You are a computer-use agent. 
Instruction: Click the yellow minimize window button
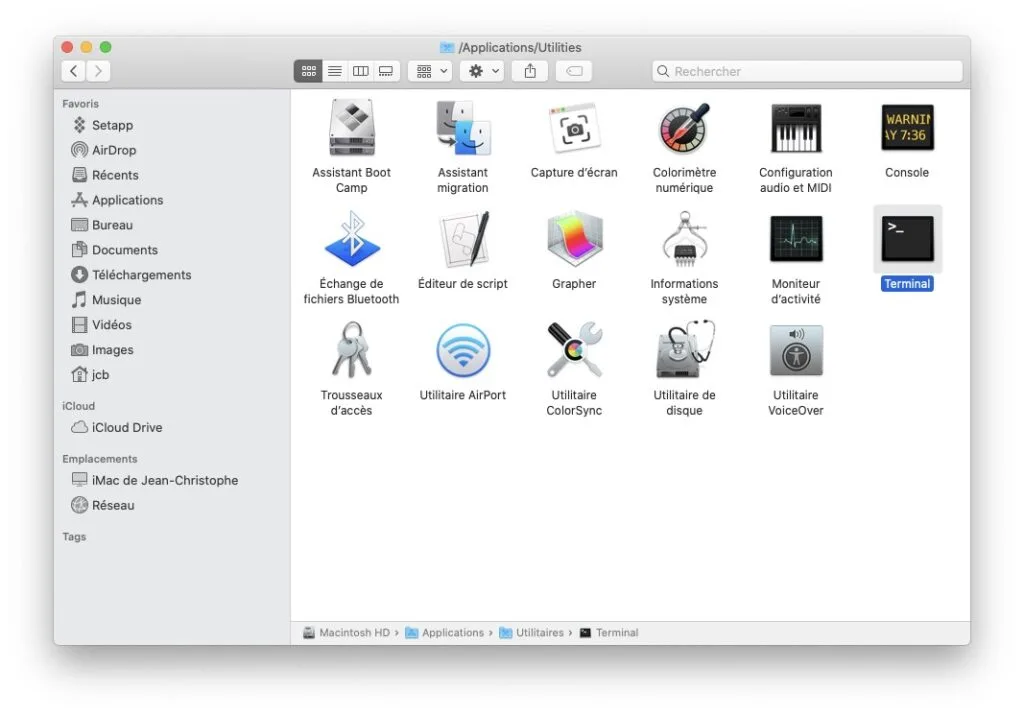86,47
